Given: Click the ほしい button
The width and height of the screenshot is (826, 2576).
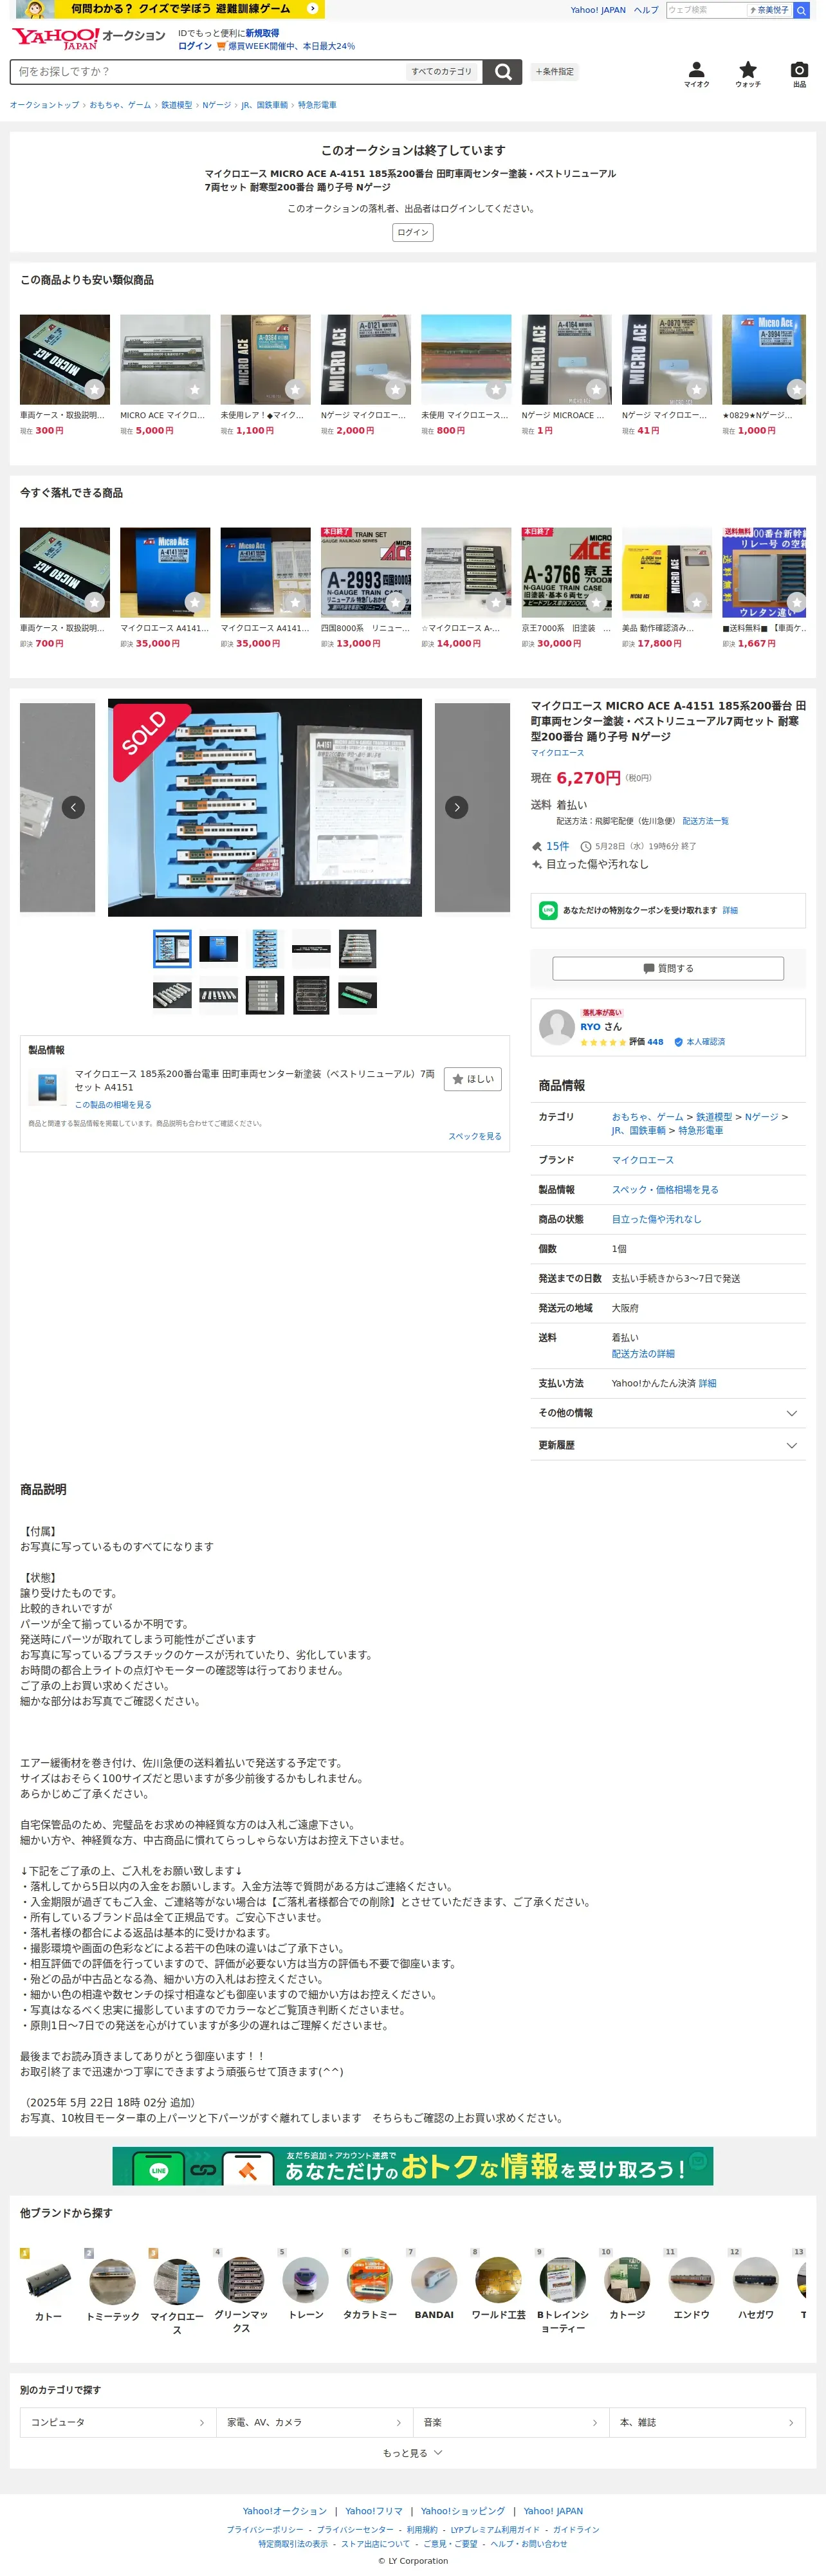Looking at the screenshot, I should tap(472, 1079).
